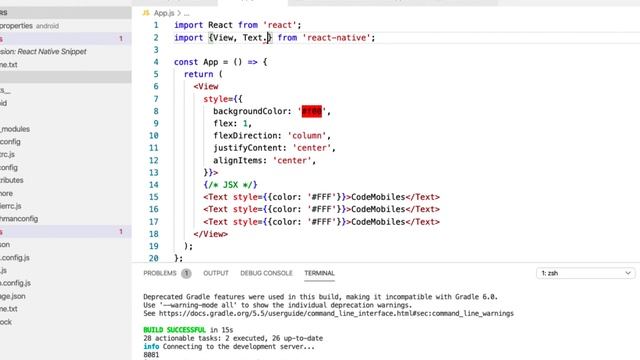Click line number 8 in the gutter
The height and width of the screenshot is (360, 640).
click(x=156, y=111)
